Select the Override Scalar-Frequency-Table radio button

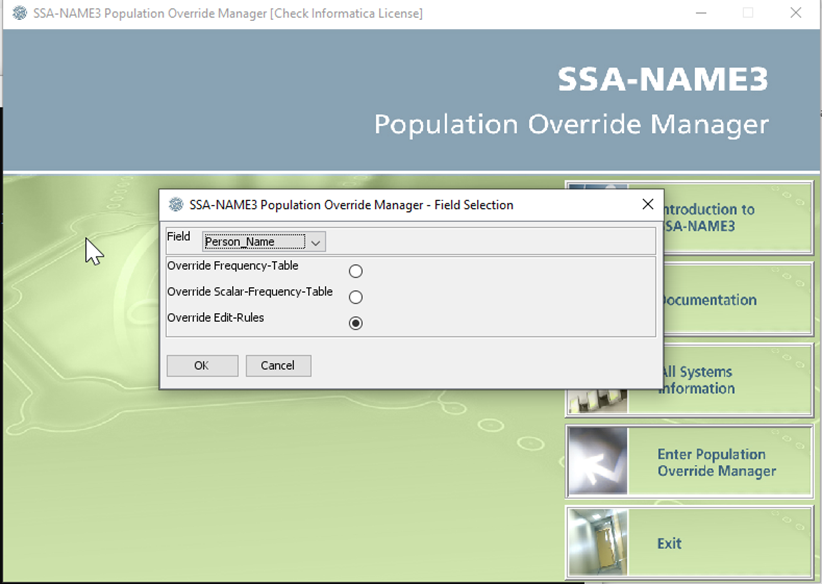355,297
